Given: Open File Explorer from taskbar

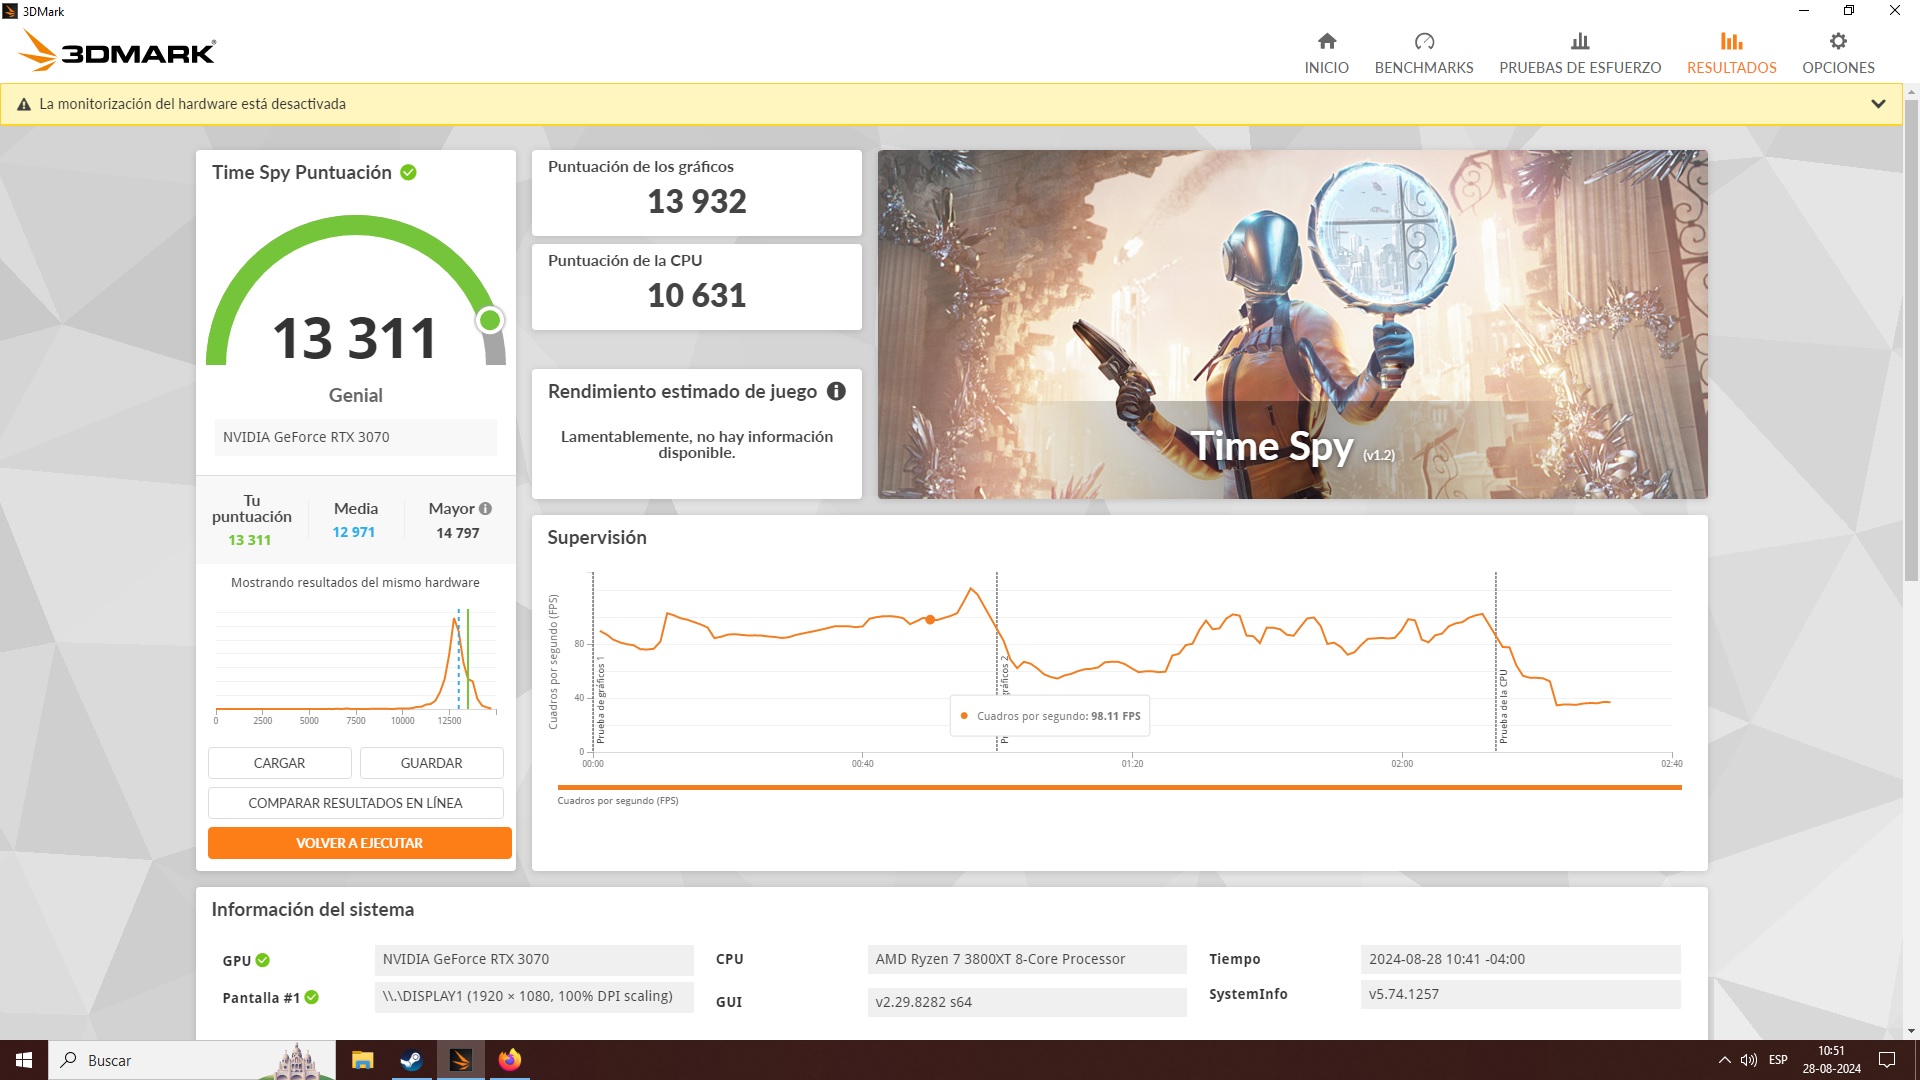Looking at the screenshot, I should point(362,1060).
